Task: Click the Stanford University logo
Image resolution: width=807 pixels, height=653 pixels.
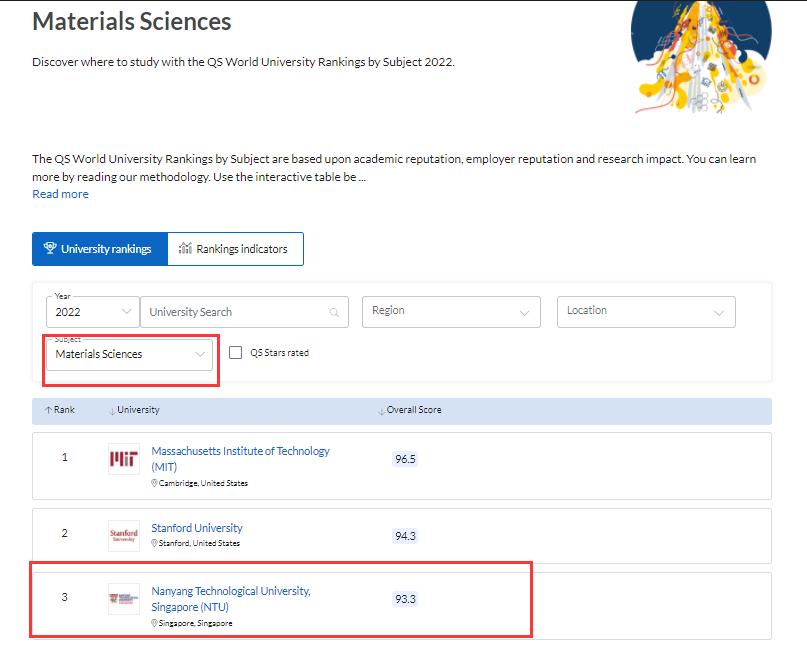Action: click(124, 535)
